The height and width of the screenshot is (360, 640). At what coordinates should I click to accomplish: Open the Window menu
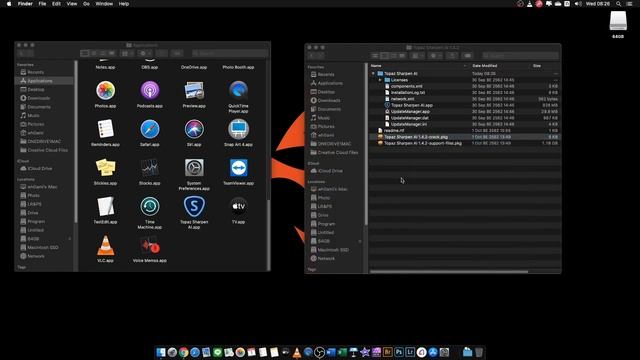pos(104,4)
